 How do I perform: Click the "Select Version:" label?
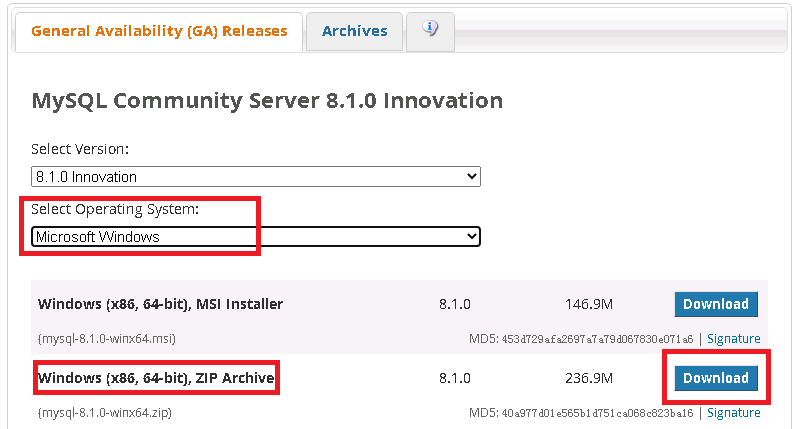point(80,149)
